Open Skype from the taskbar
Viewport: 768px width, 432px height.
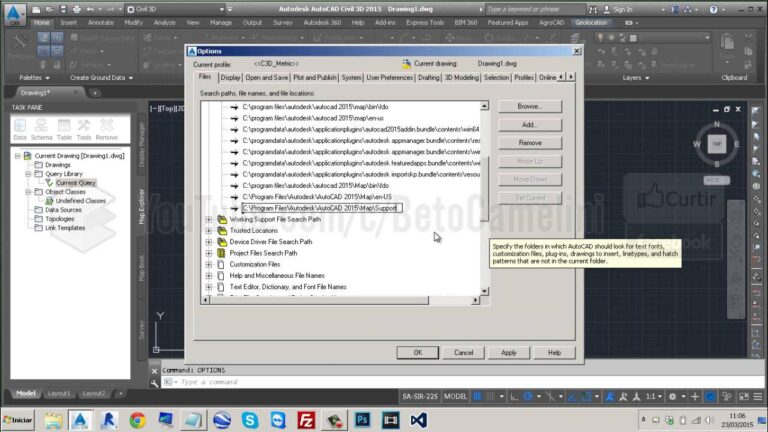point(250,420)
